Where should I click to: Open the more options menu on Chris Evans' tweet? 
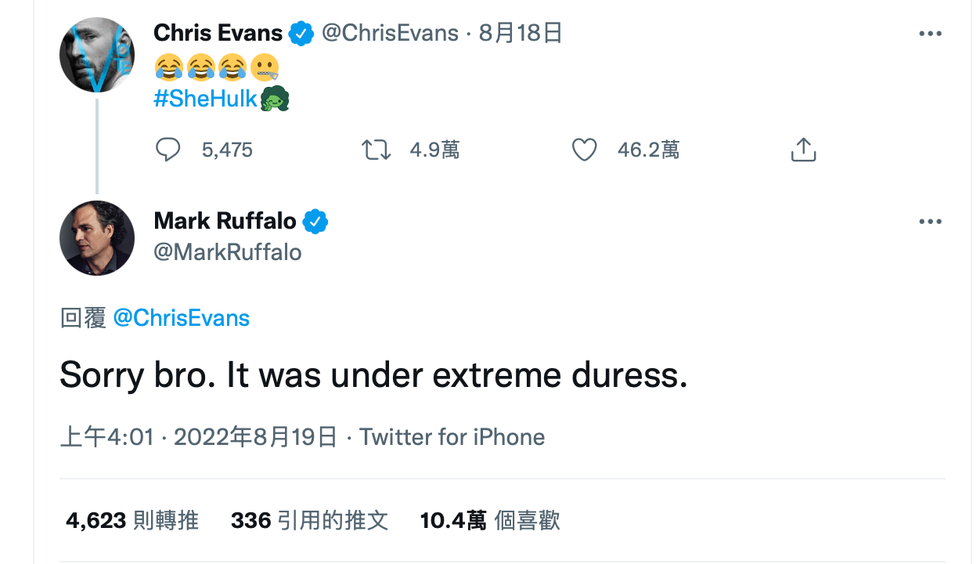(930, 34)
